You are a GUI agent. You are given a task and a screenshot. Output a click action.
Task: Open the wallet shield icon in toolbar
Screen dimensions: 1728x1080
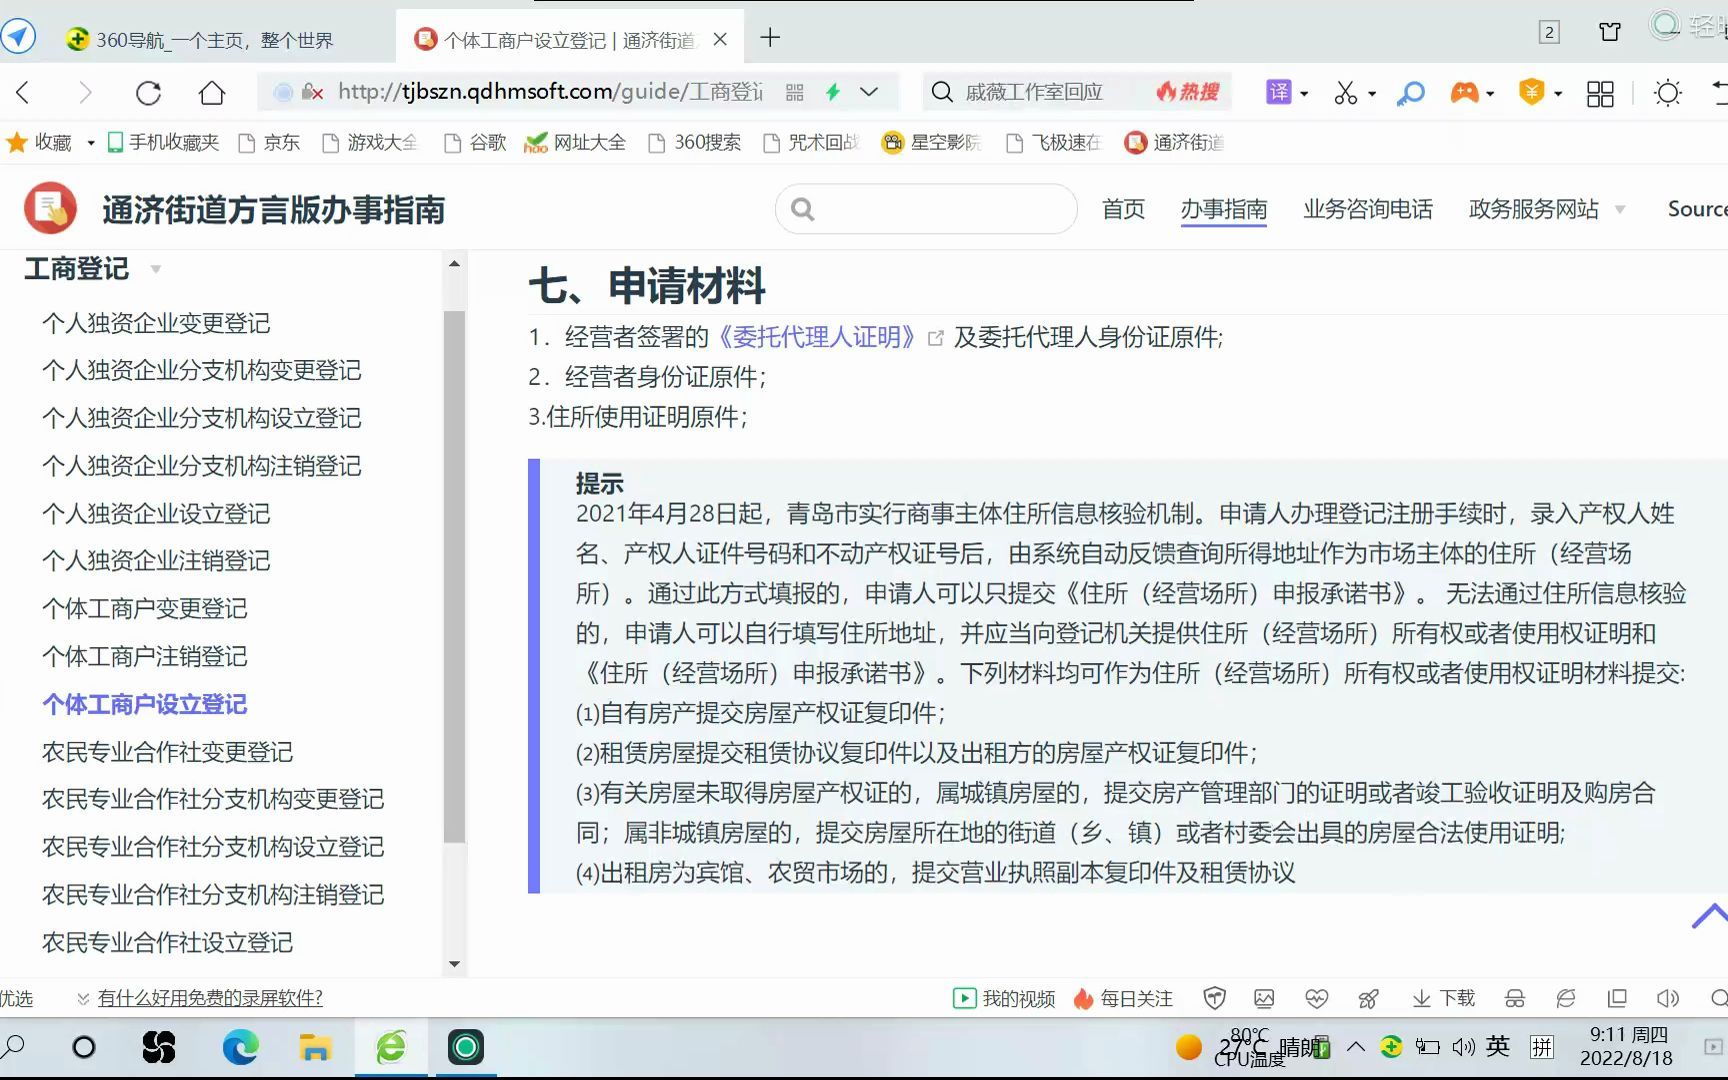point(1529,92)
